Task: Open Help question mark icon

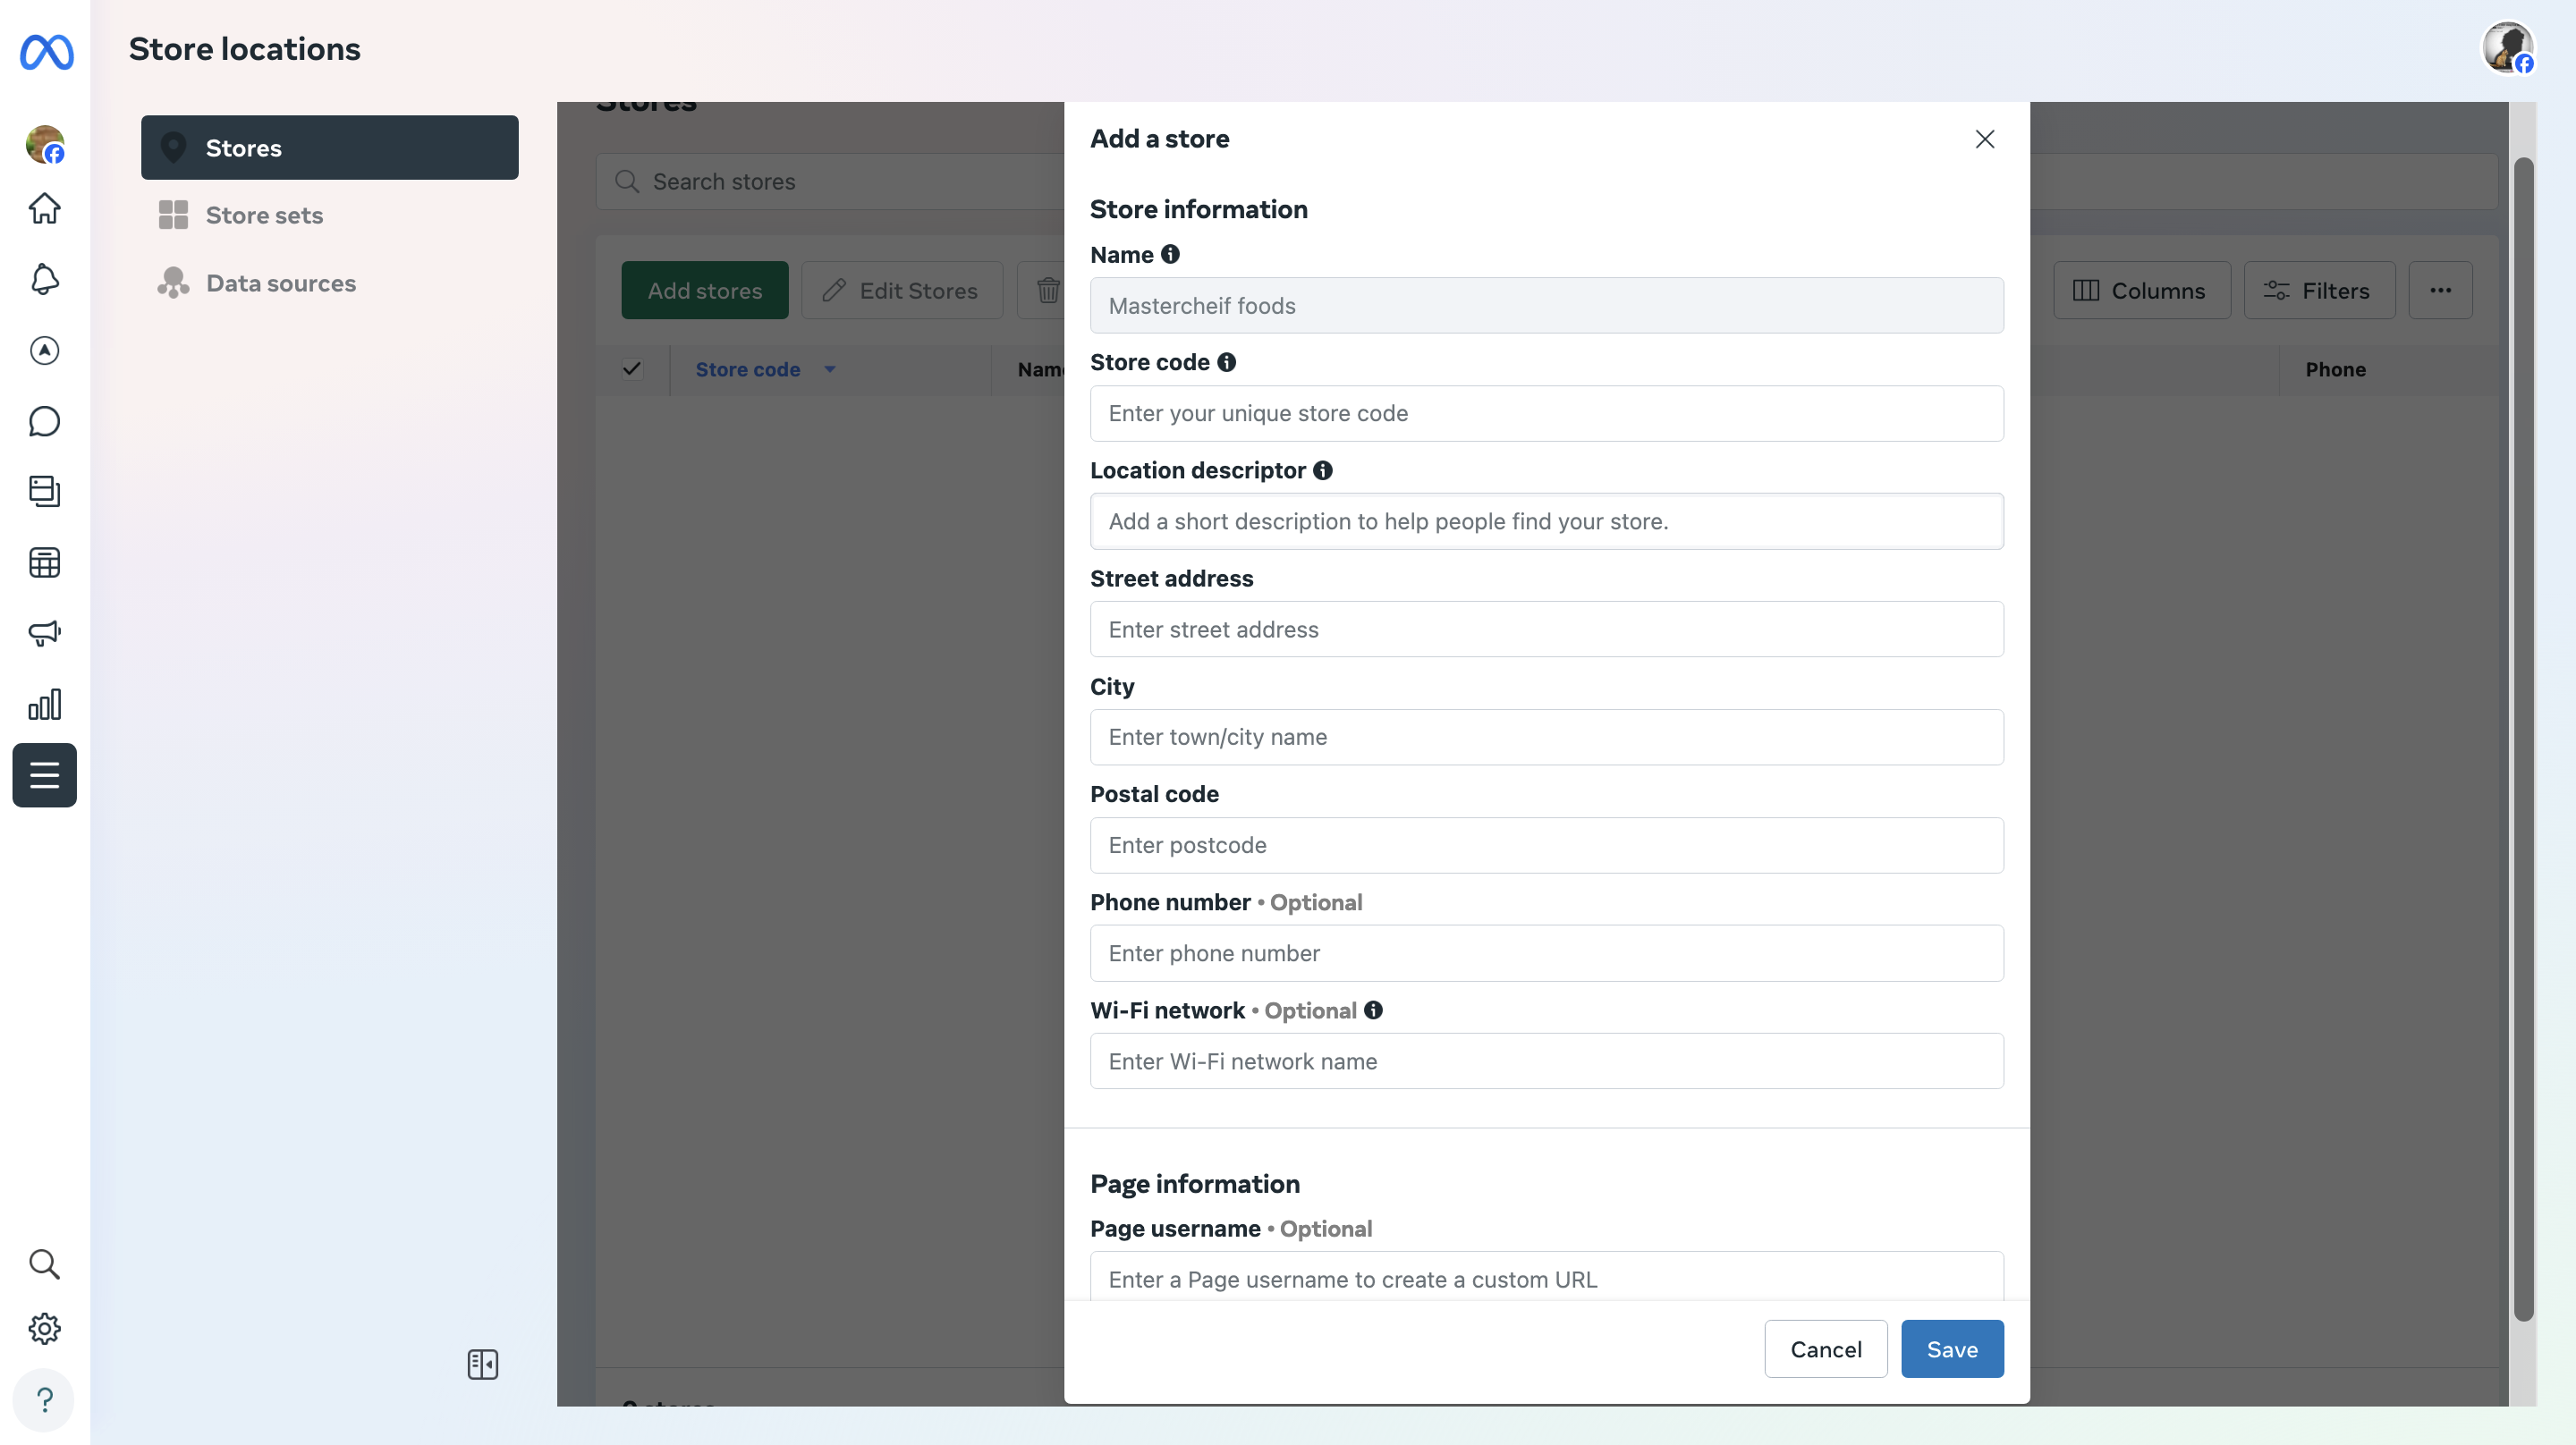Action: [44, 1400]
